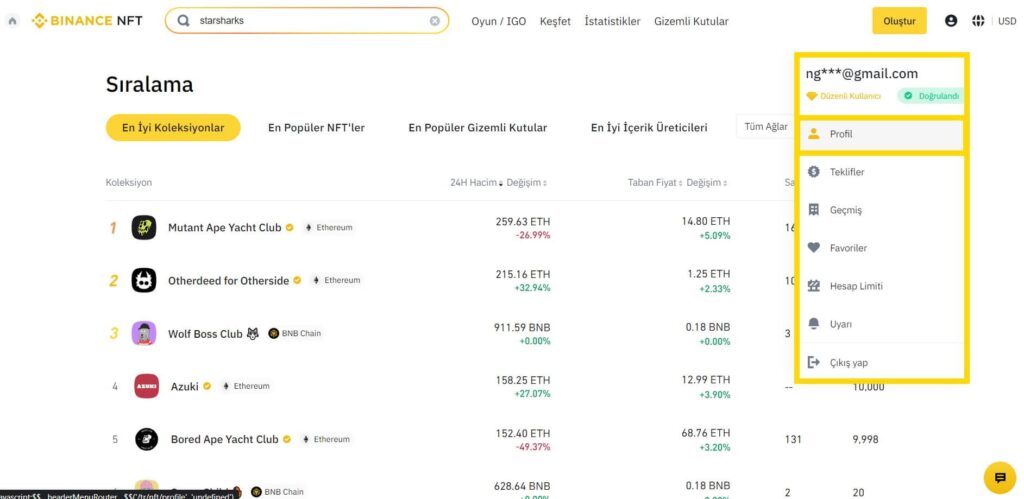
Task: Open the Tüm Ağlar network dropdown
Action: tap(765, 127)
